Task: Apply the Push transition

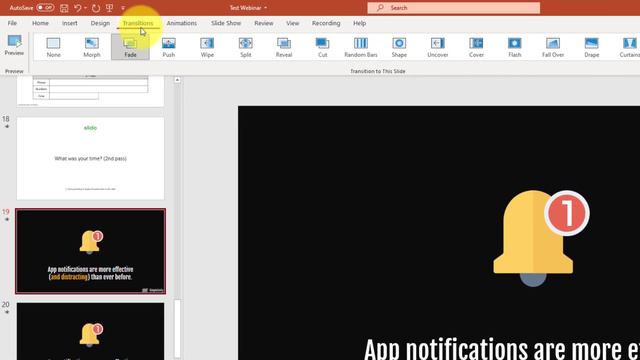Action: (x=169, y=47)
